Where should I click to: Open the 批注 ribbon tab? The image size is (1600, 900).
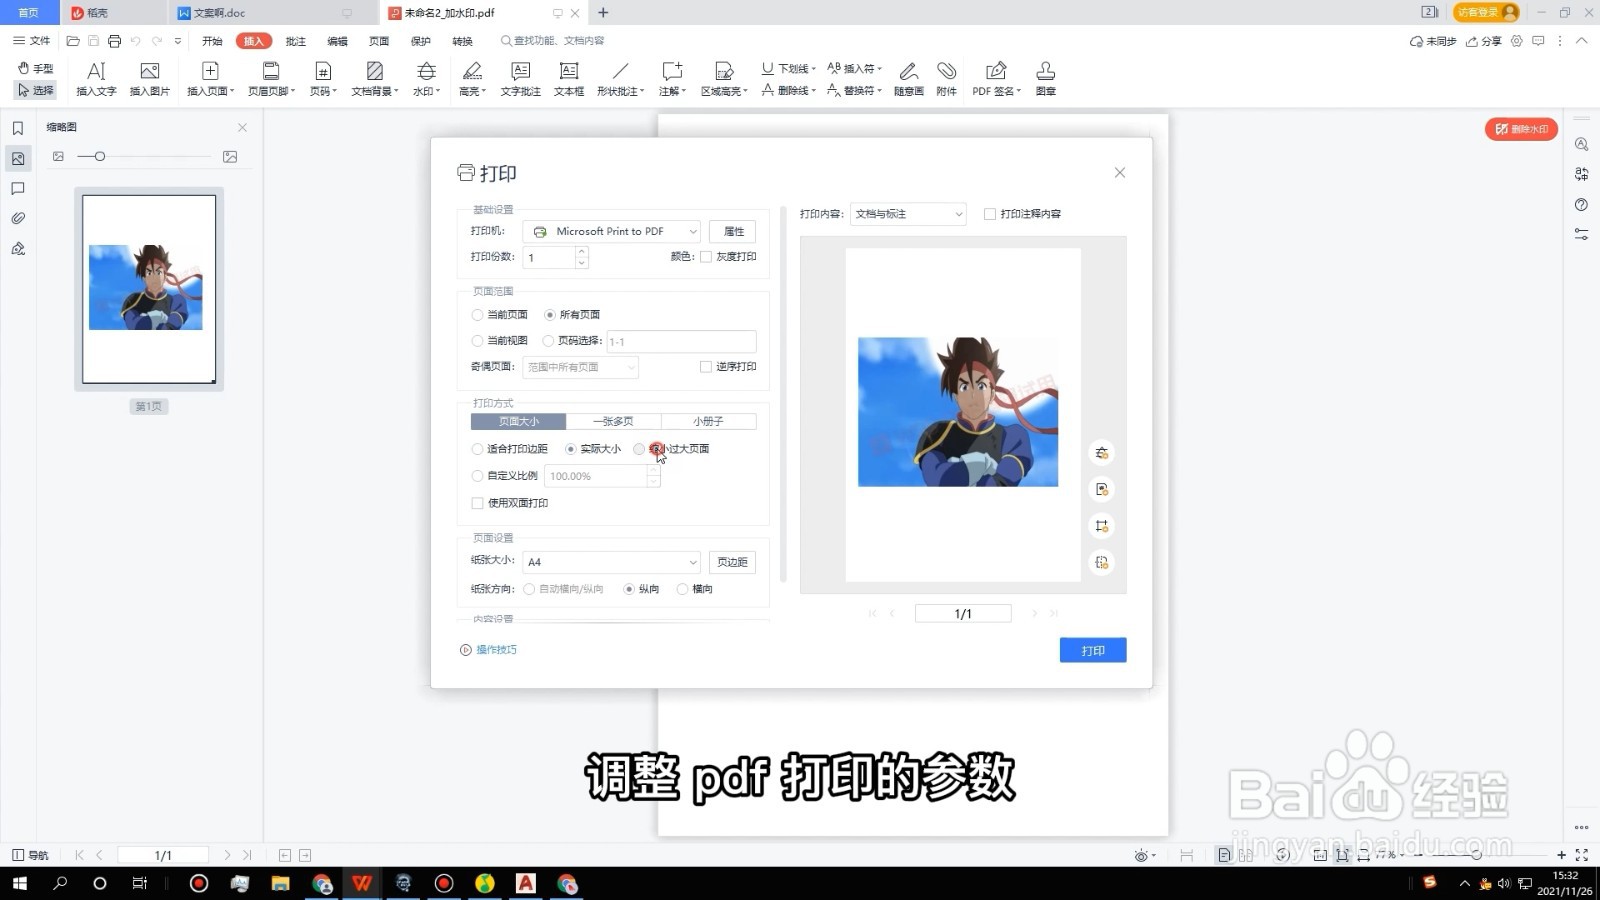(x=296, y=41)
